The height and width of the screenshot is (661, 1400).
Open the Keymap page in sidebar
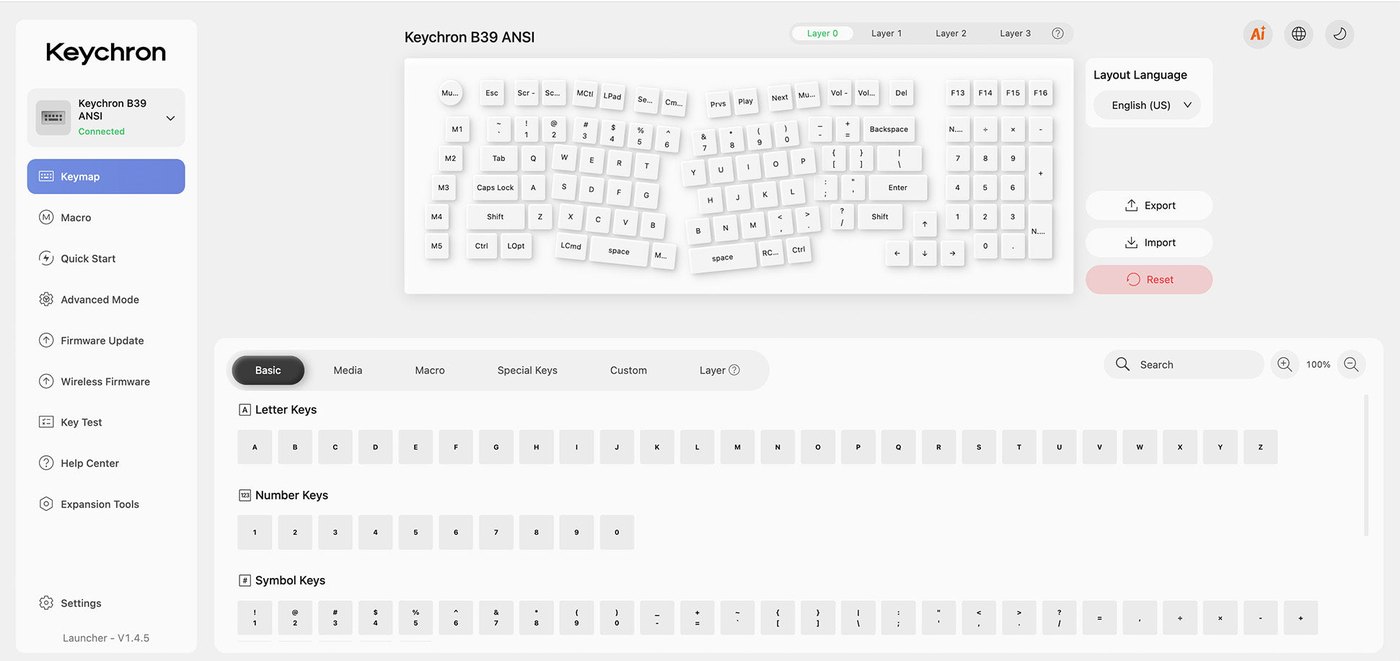pyautogui.click(x=106, y=176)
